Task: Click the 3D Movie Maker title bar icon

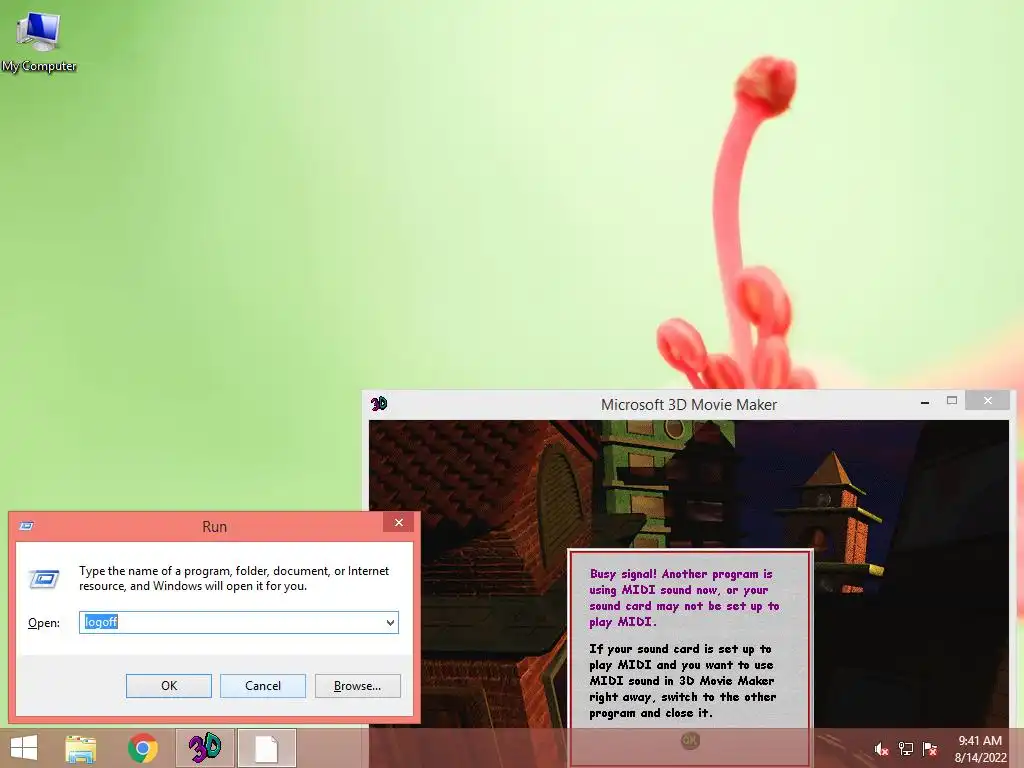Action: click(379, 404)
